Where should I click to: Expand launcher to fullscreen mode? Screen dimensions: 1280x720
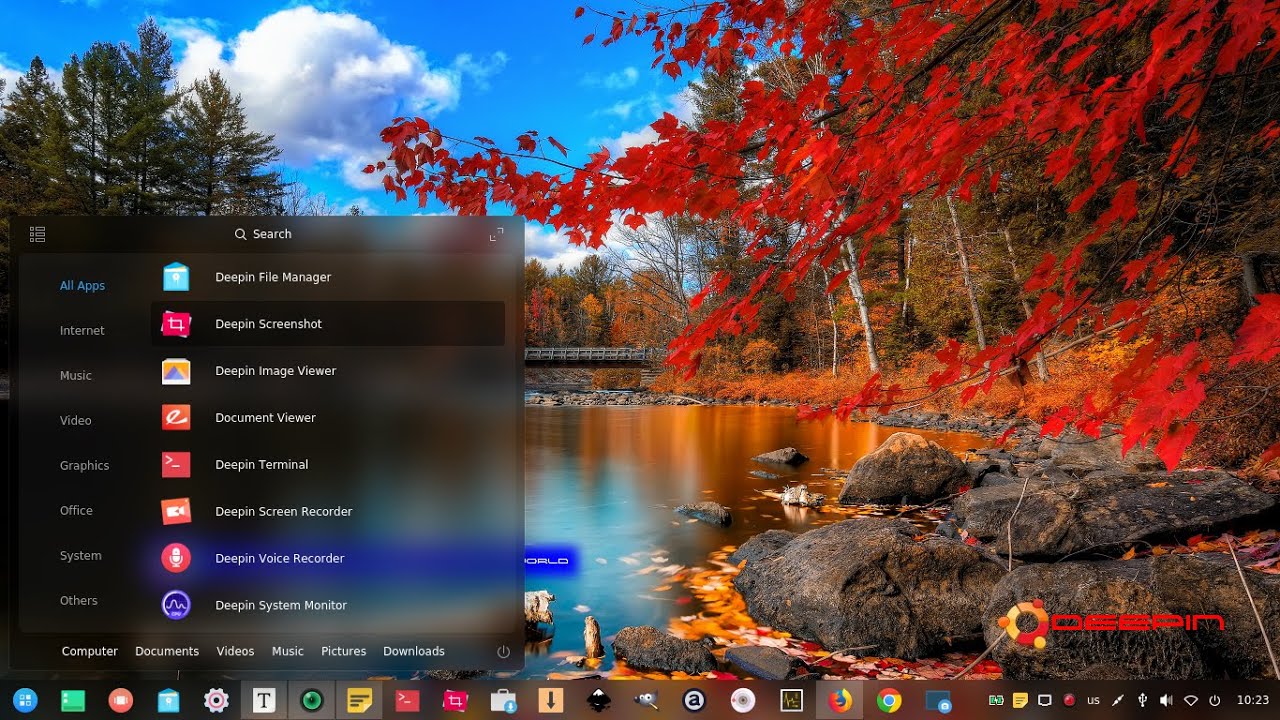[496, 234]
